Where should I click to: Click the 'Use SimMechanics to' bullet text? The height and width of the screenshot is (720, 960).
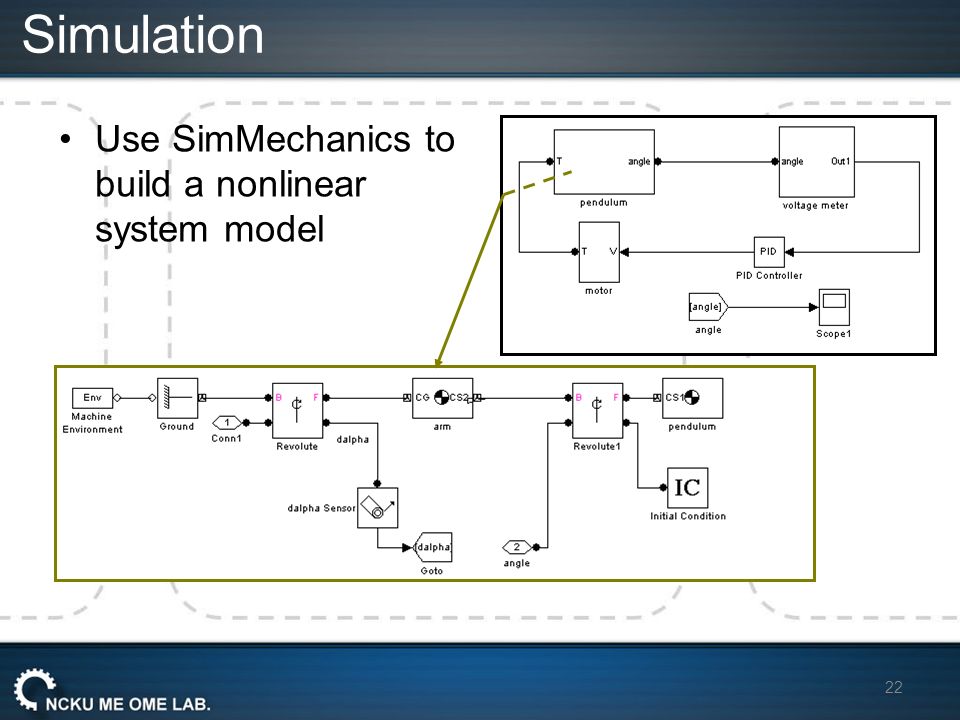275,139
